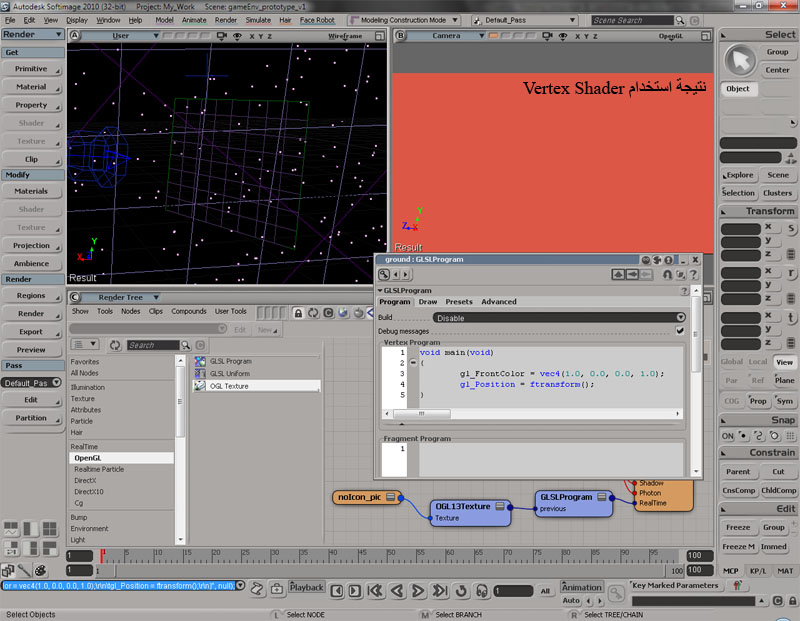Open the Display menu
800x621 pixels.
(x=77, y=20)
